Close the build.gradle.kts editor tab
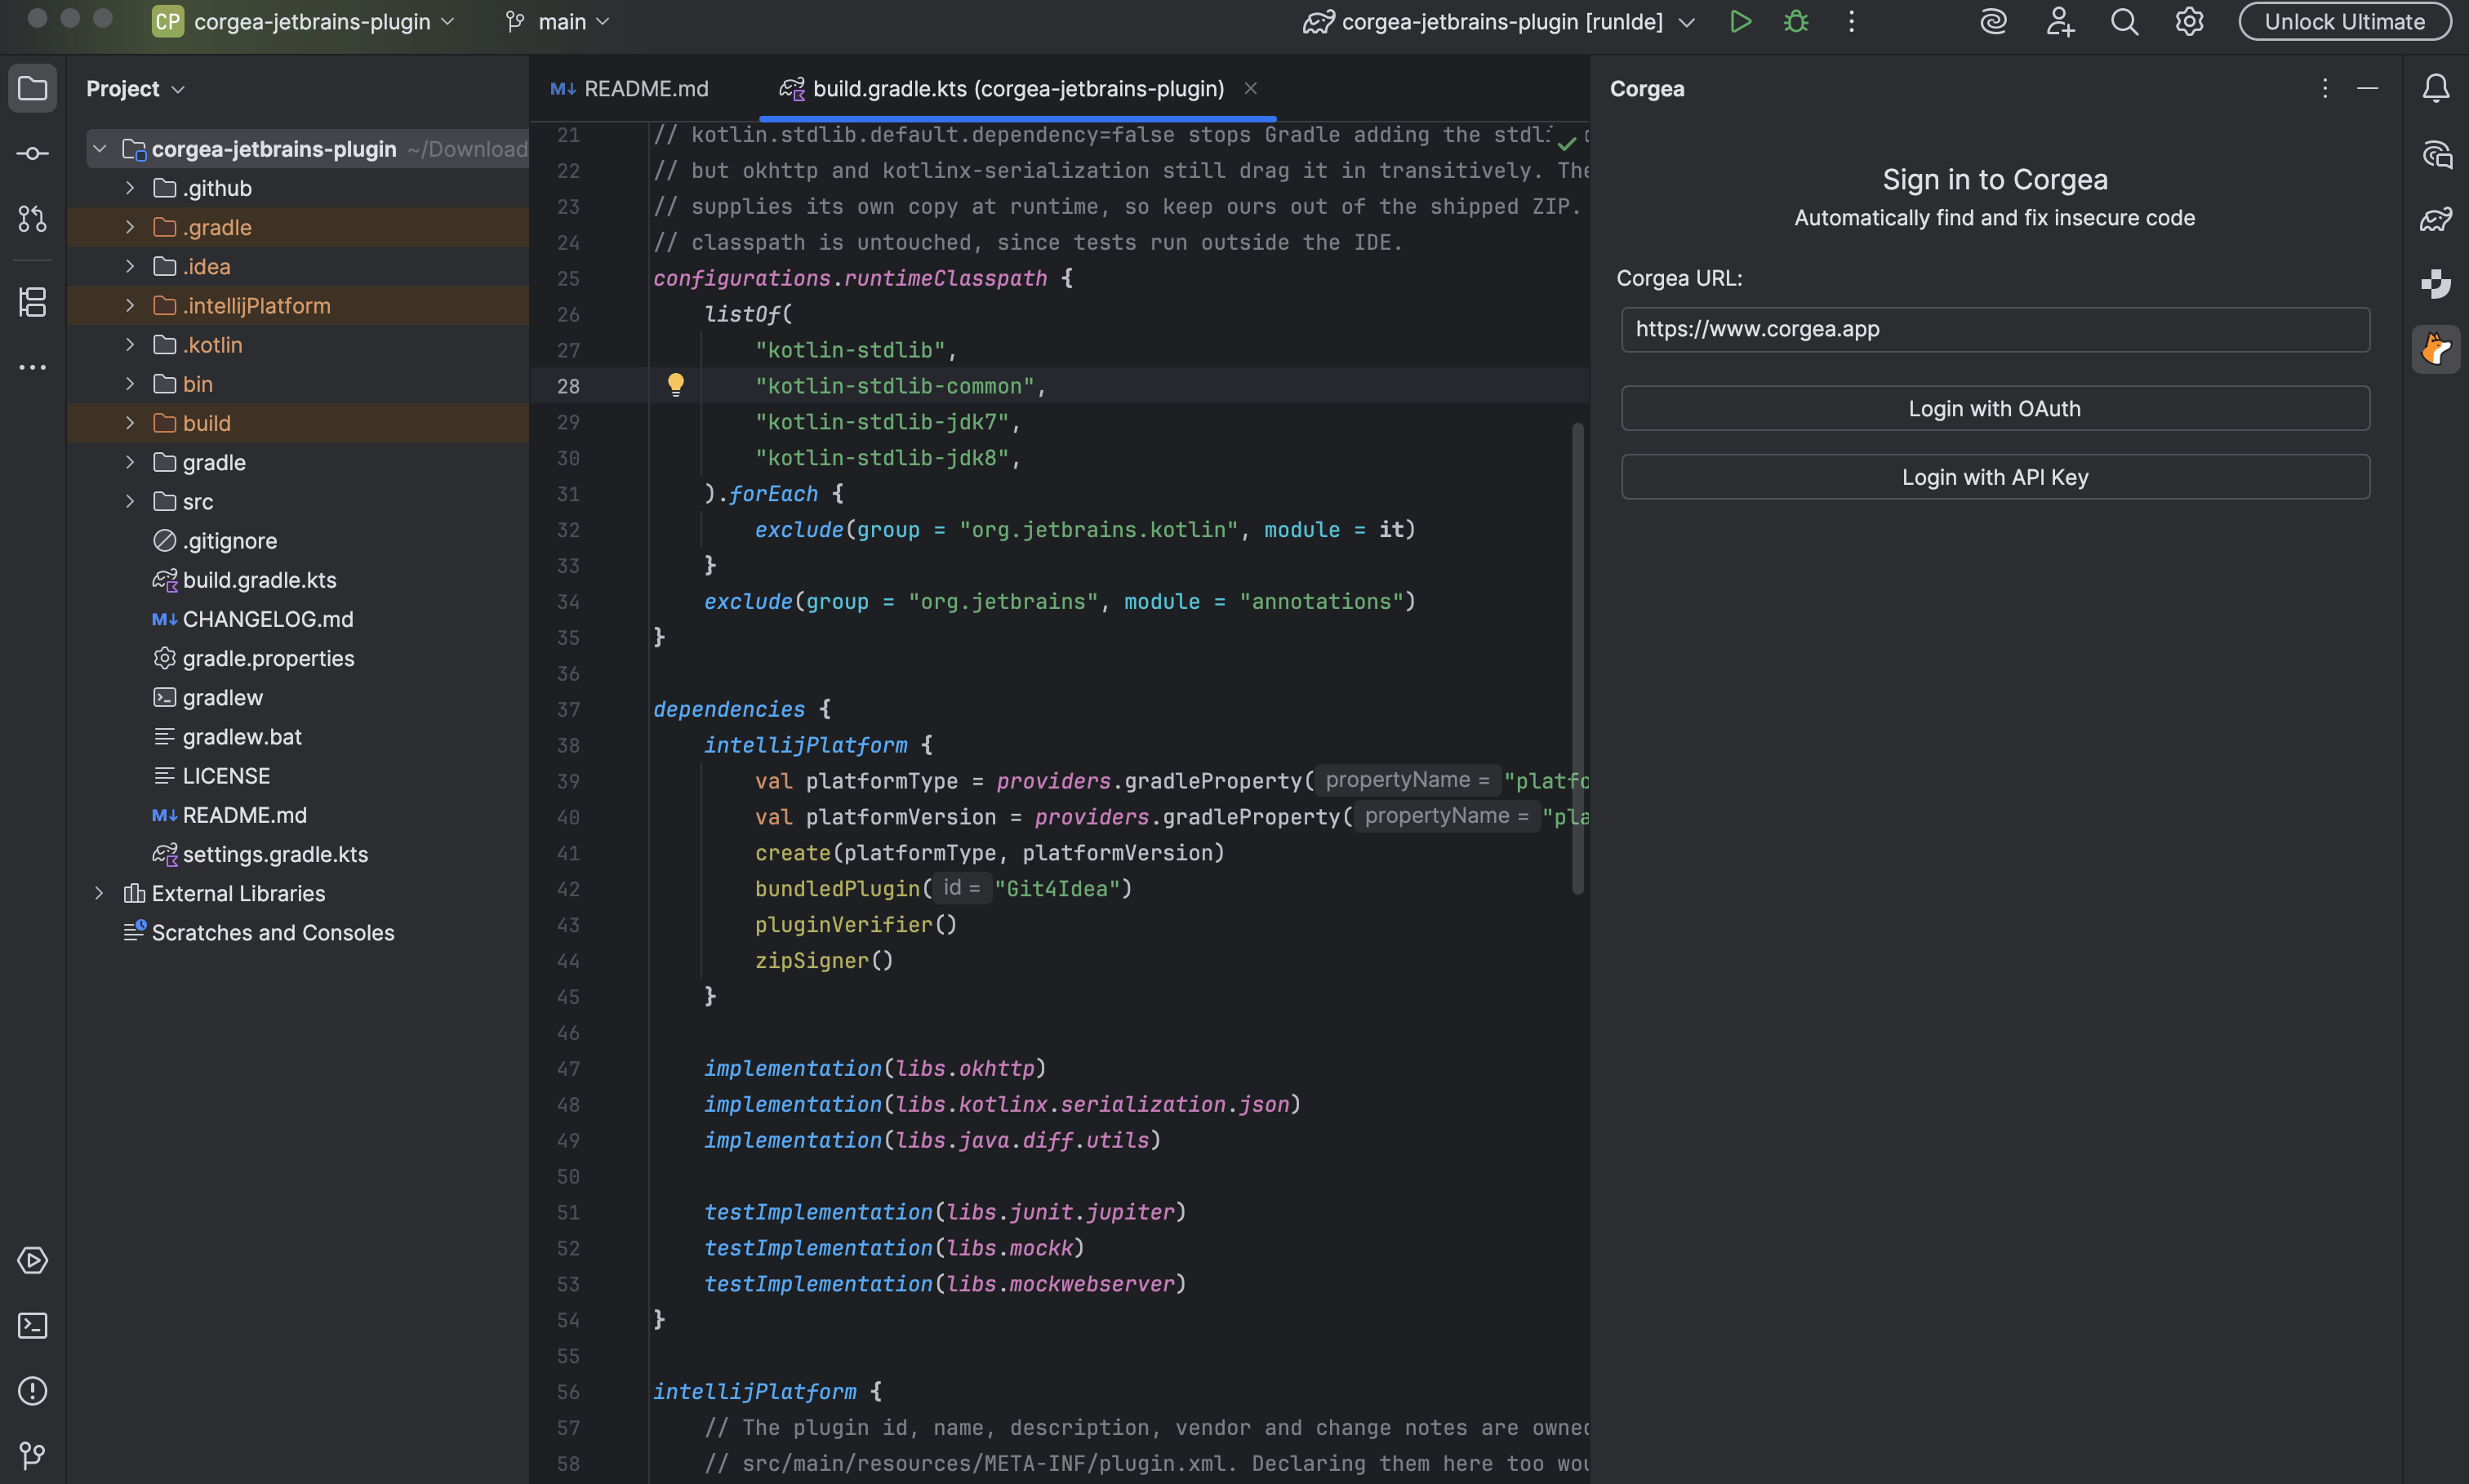The image size is (2469, 1484). click(x=1250, y=88)
